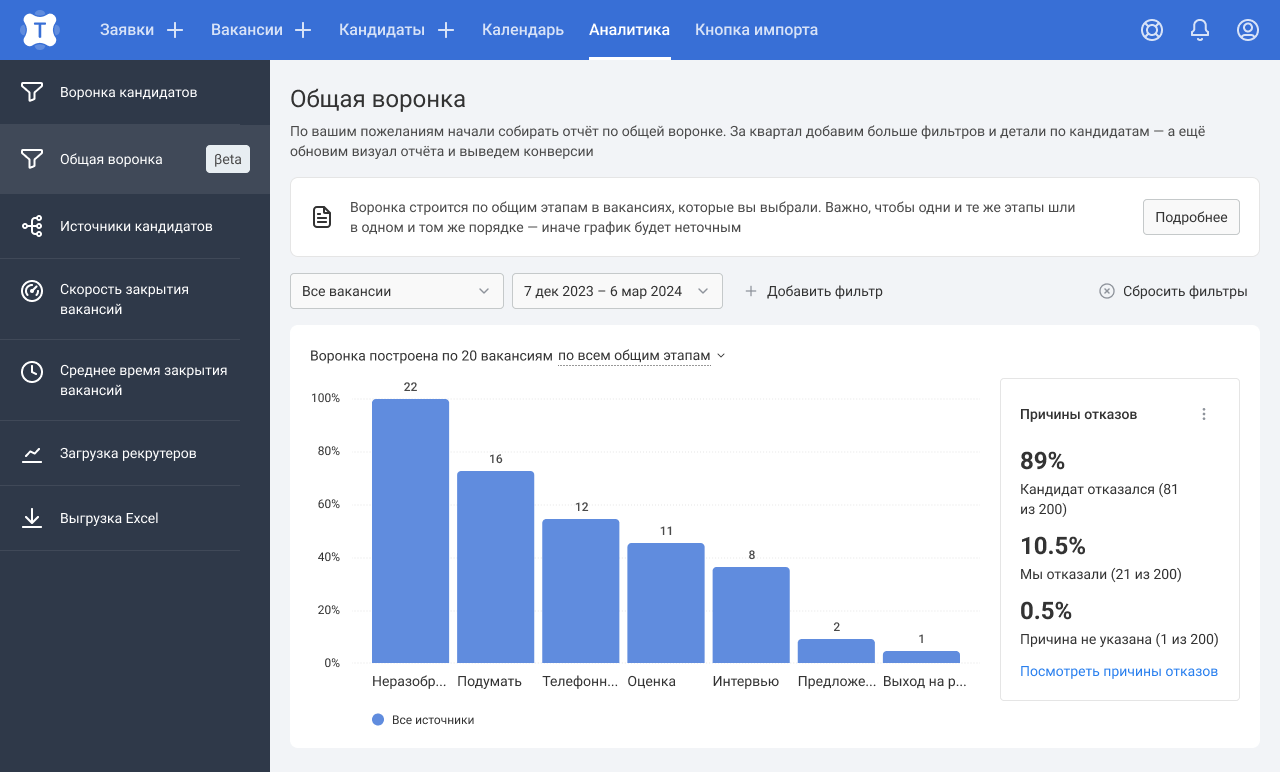Click chart line icon beside Загрузка рекрутеров

coord(32,454)
